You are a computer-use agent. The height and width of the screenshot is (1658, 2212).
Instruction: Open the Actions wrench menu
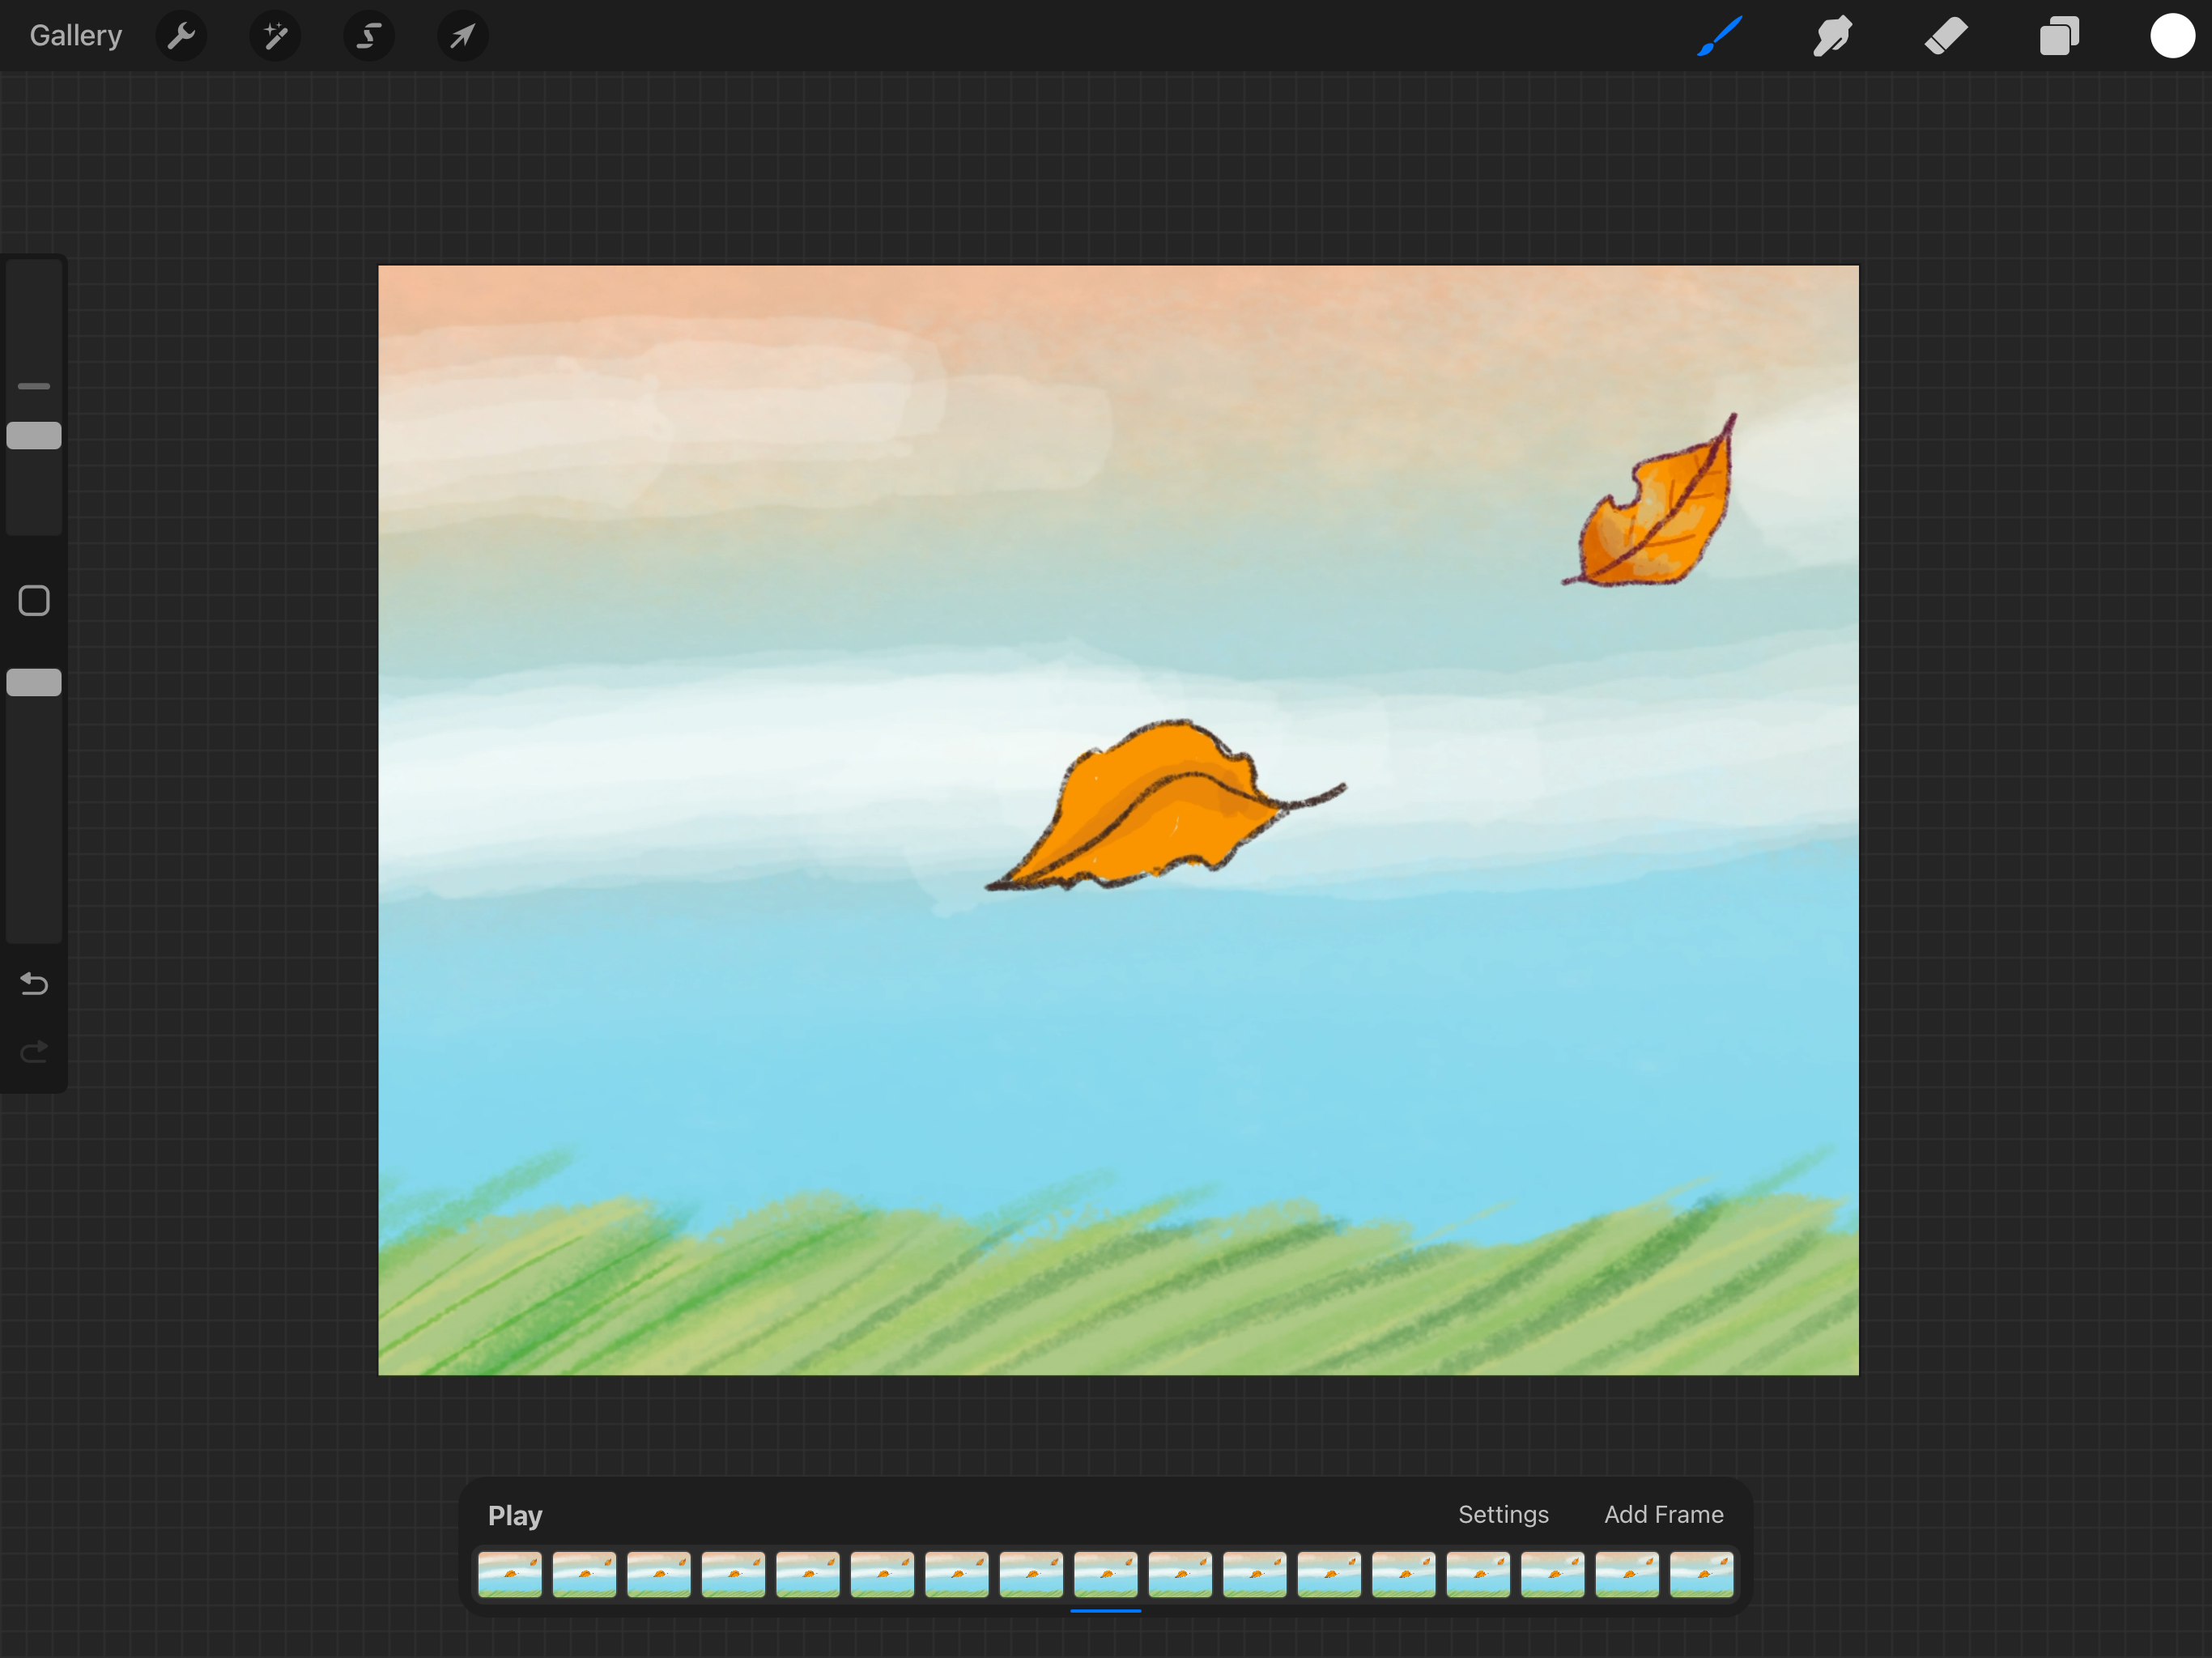coord(181,37)
